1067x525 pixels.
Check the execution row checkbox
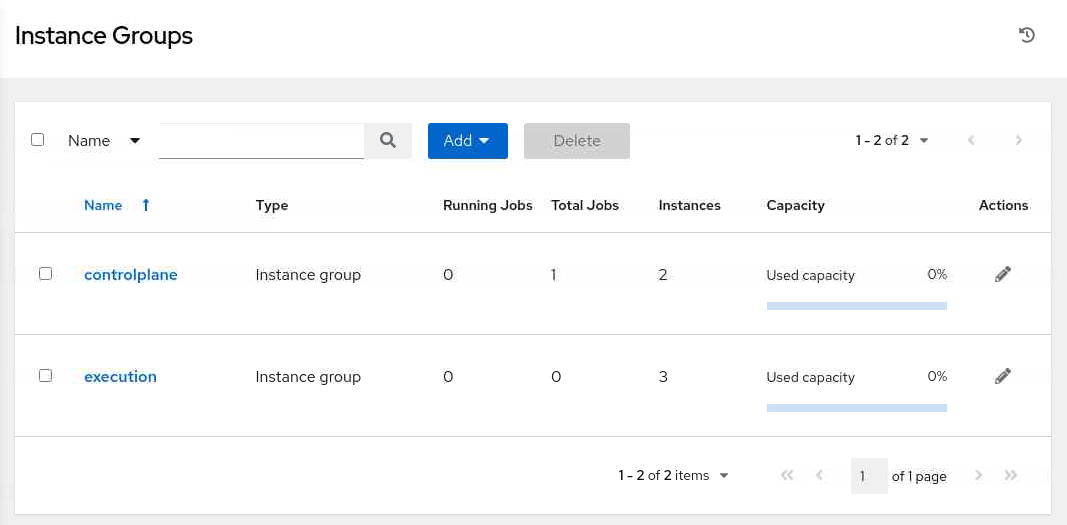point(45,376)
